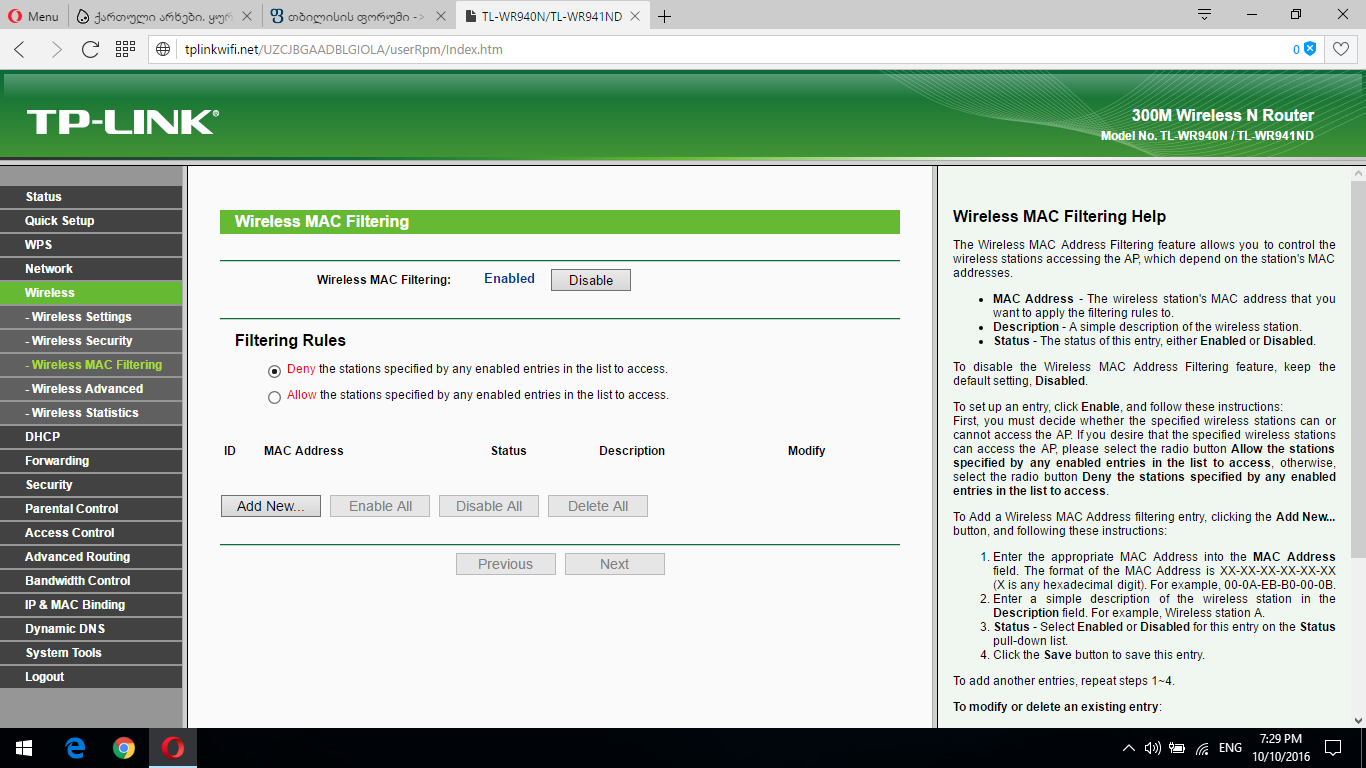The height and width of the screenshot is (768, 1366).
Task: Launch Google Chrome from the taskbar
Action: click(x=124, y=748)
